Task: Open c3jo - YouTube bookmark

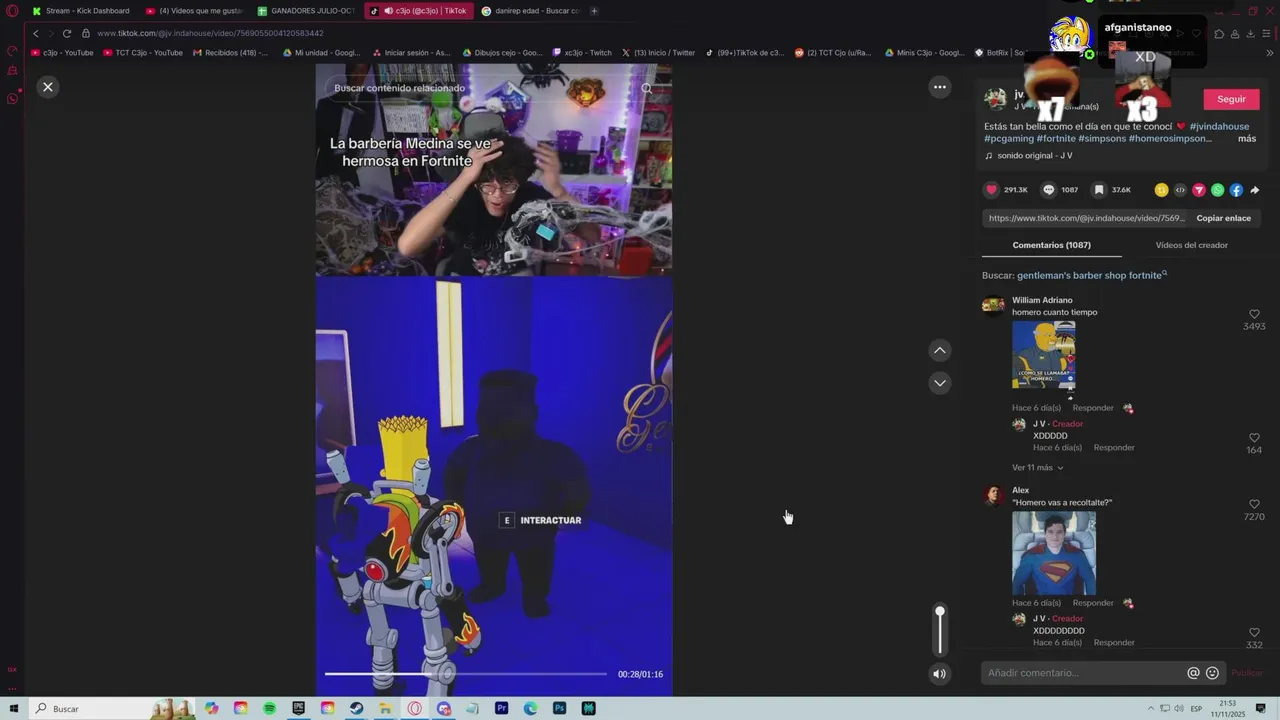Action: point(62,53)
